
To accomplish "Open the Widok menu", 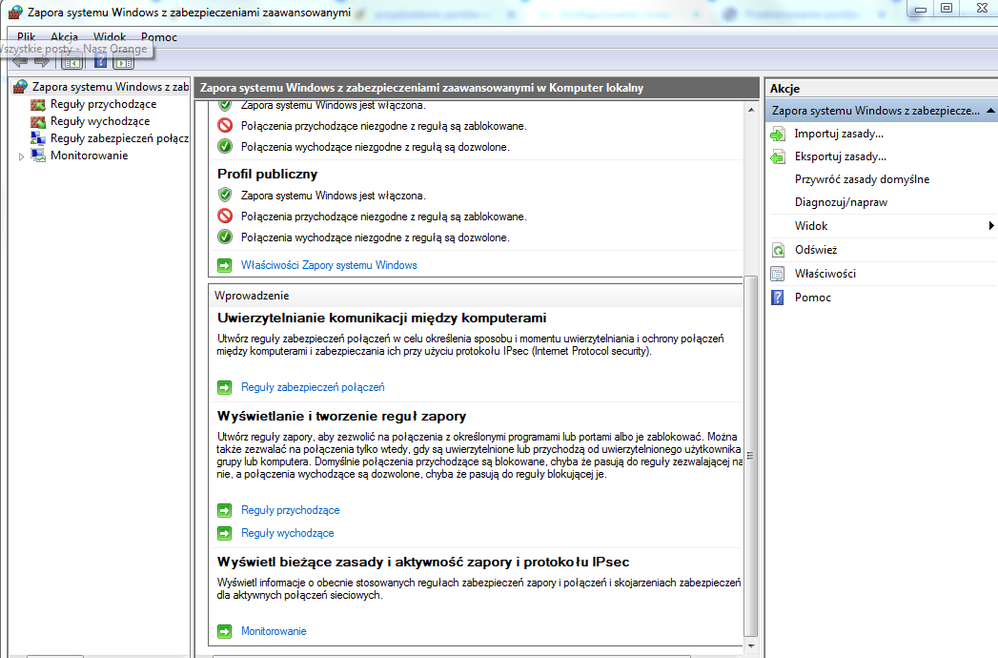I will click(x=109, y=37).
